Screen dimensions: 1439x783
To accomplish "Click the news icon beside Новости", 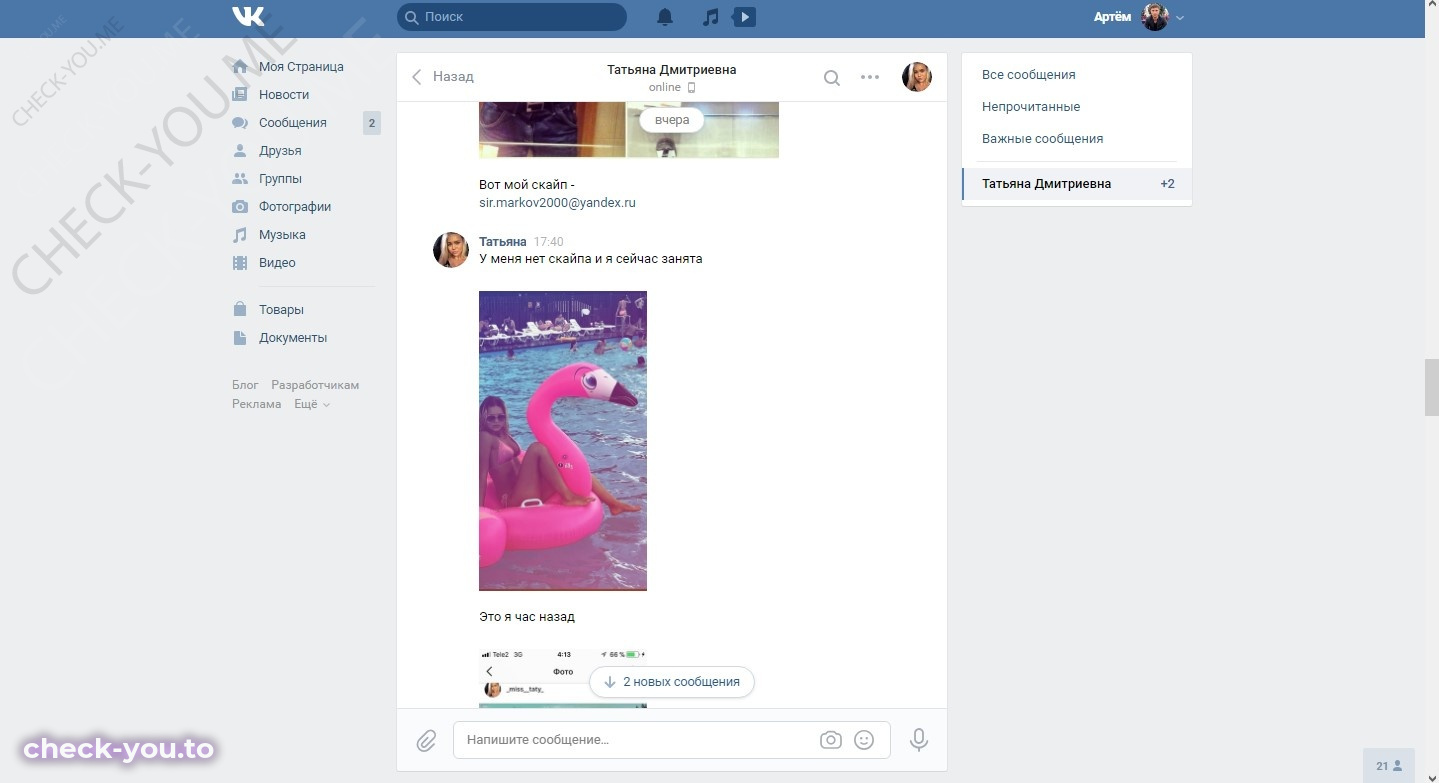I will (x=240, y=95).
